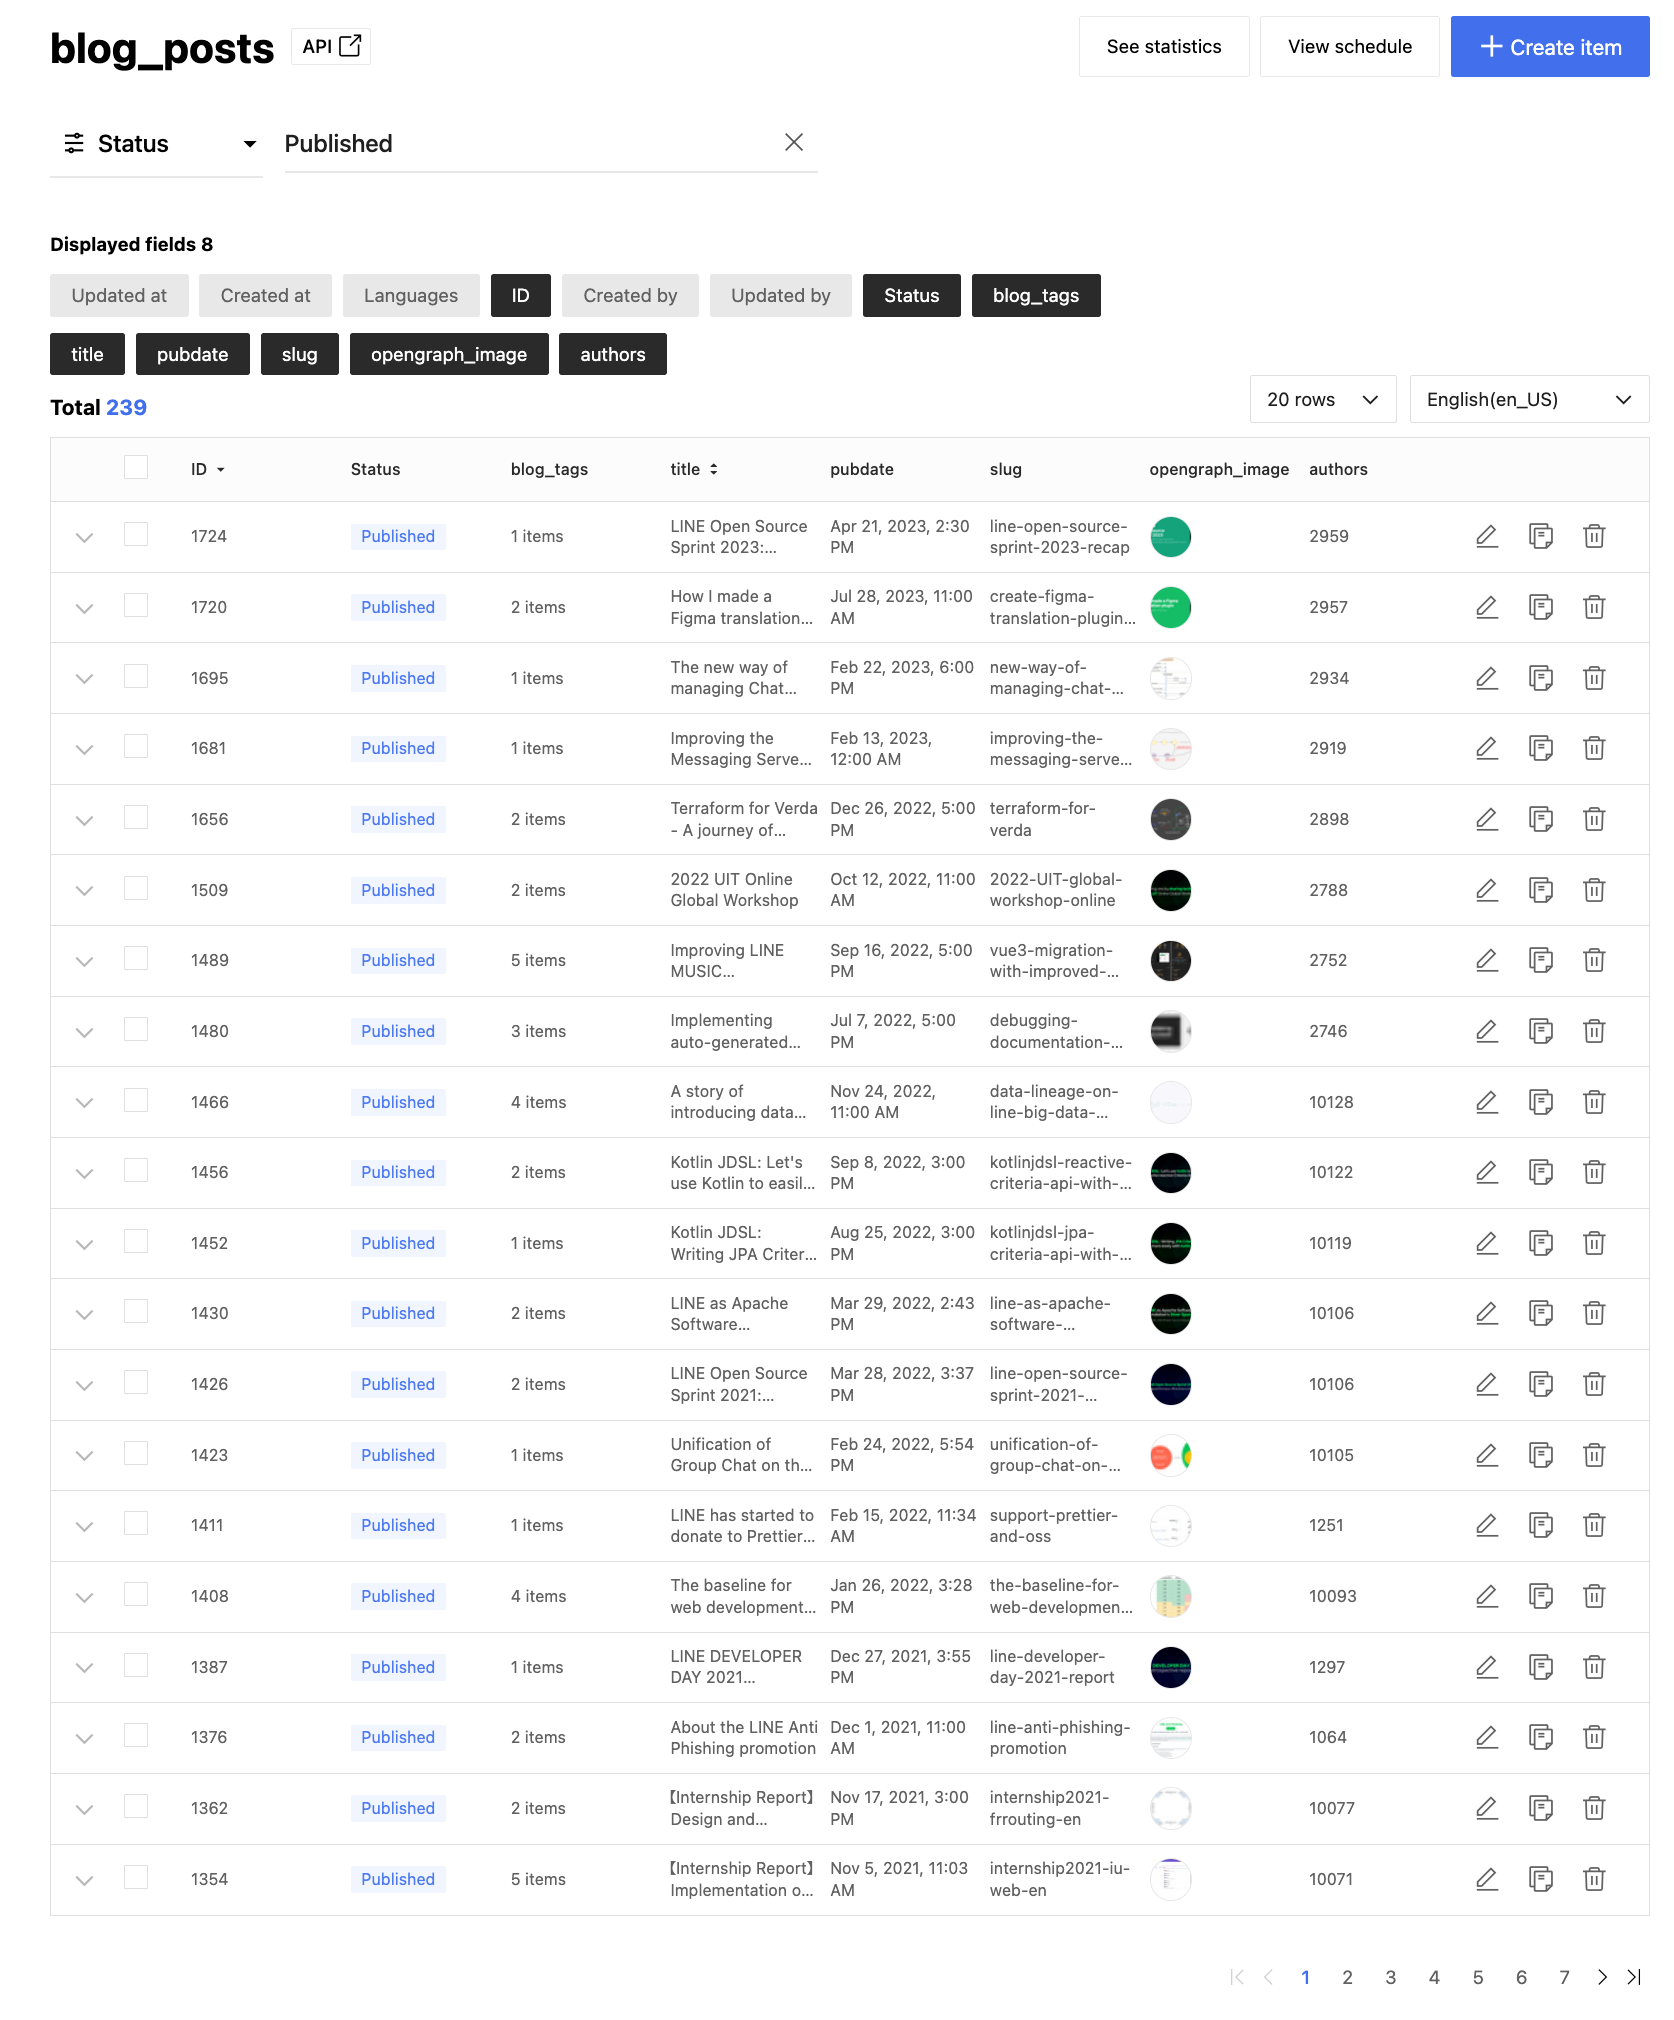1674x2020 pixels.
Task: Delete row 1456 with trash icon
Action: 1595,1172
